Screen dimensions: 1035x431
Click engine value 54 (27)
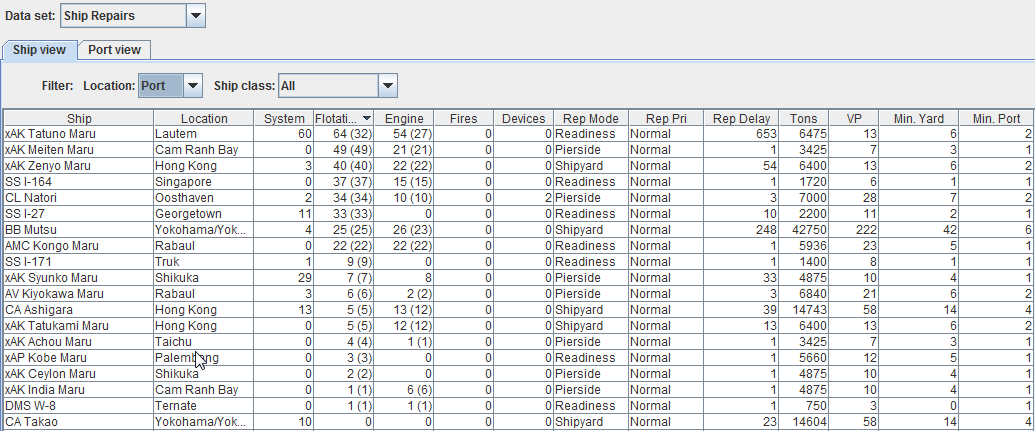point(411,134)
